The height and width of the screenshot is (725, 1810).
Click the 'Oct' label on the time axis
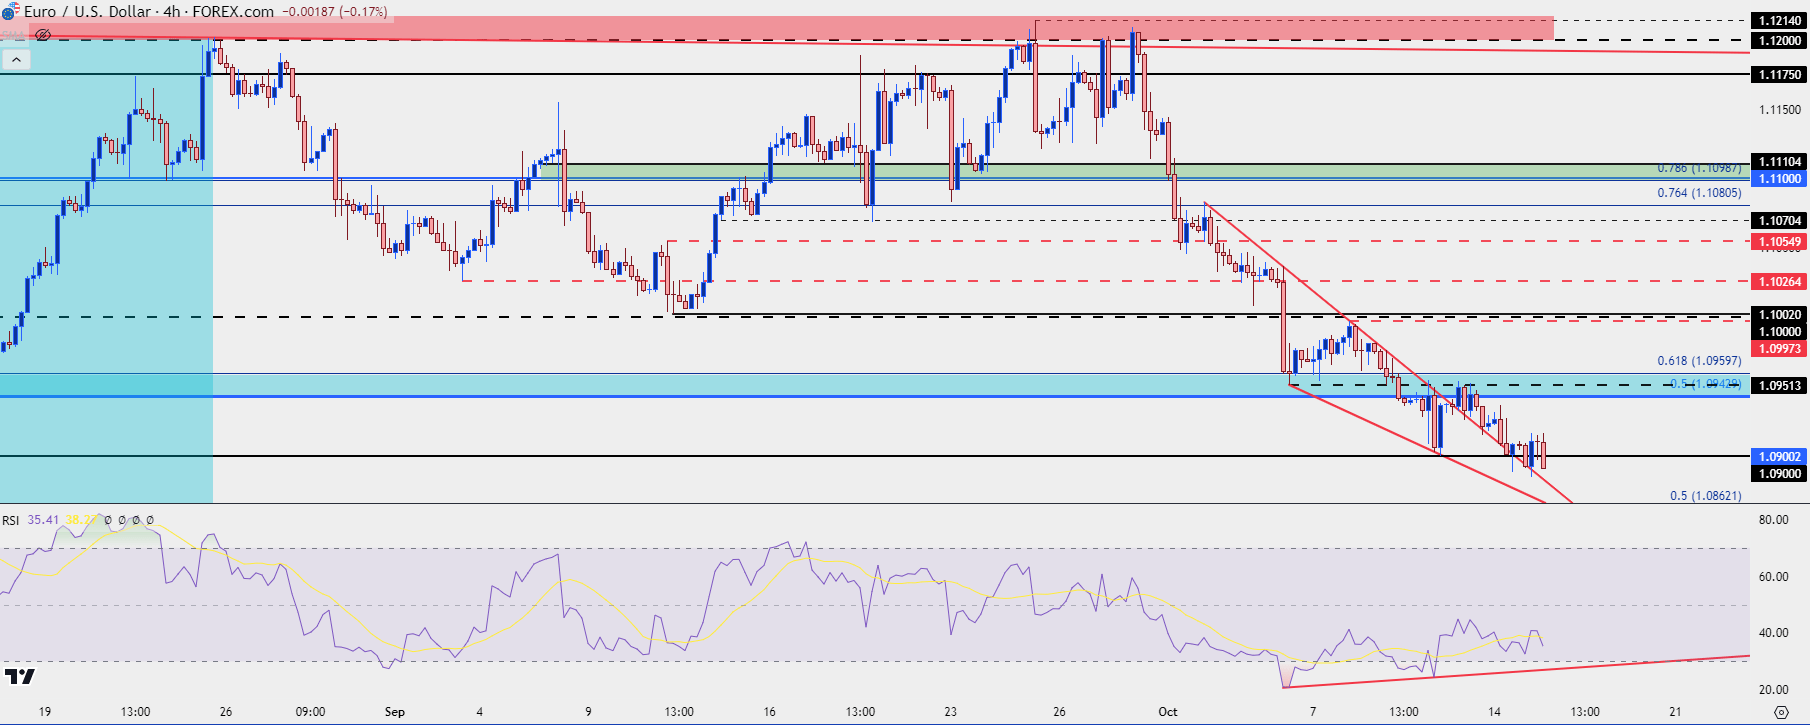pyautogui.click(x=1167, y=712)
